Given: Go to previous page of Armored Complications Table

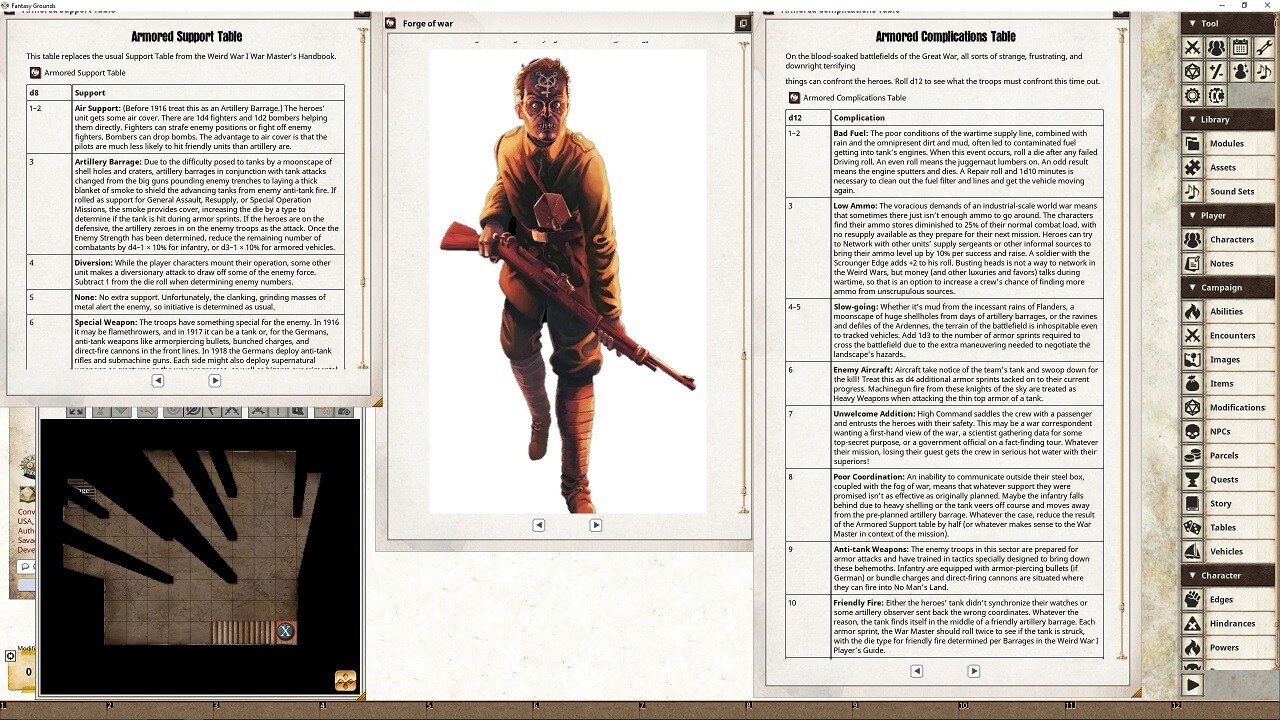Looking at the screenshot, I should point(916,671).
